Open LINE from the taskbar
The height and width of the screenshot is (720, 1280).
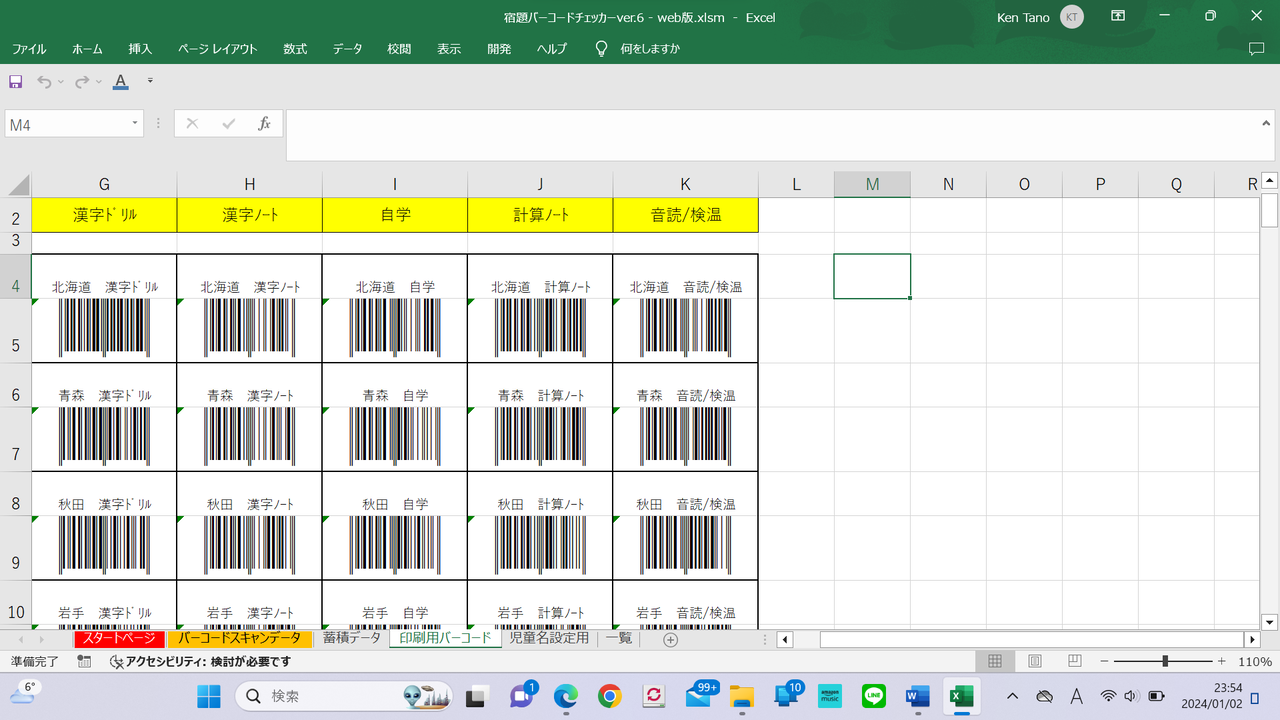(874, 696)
